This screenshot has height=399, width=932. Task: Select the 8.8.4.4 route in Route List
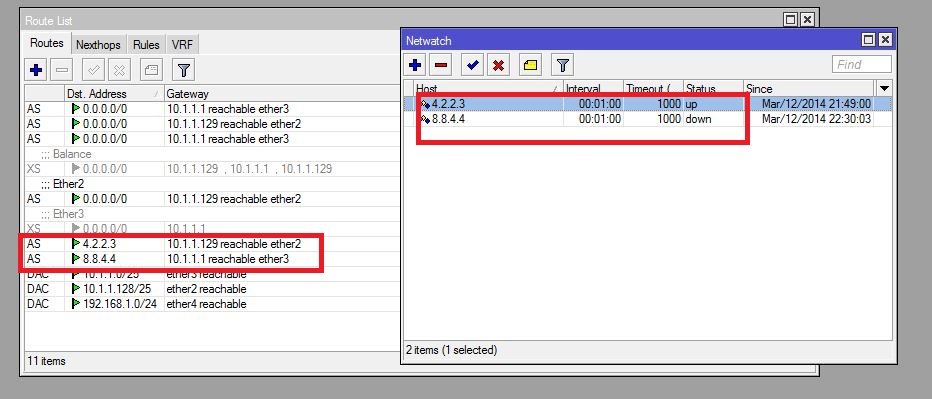[212, 259]
